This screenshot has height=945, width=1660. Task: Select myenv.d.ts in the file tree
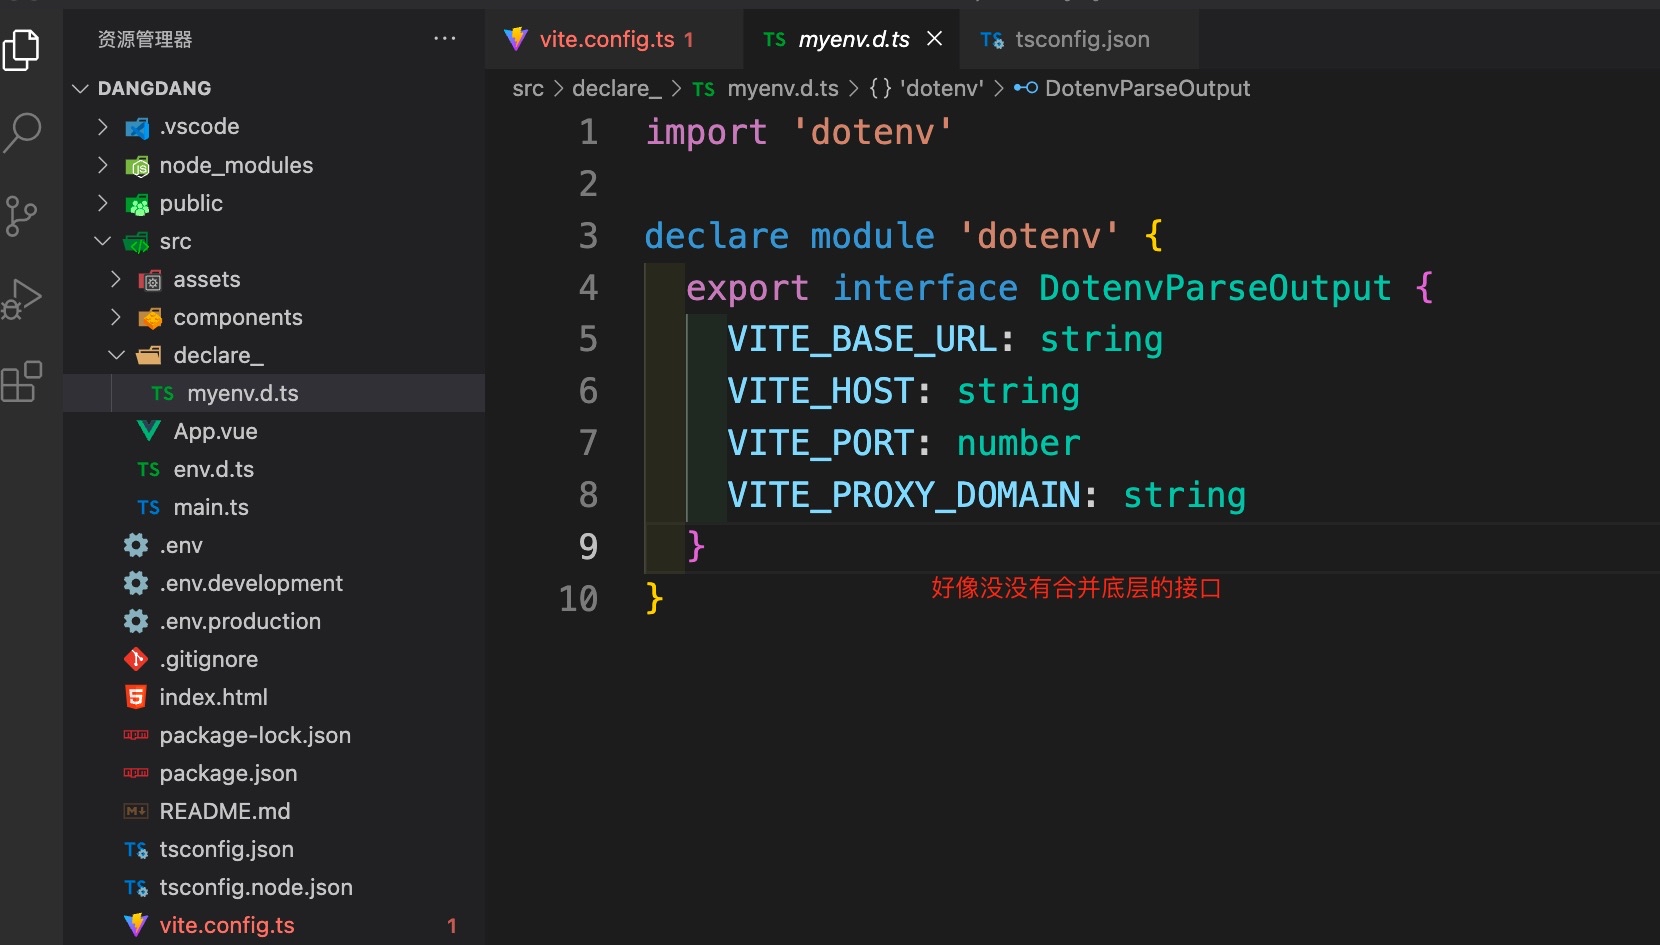(274, 393)
